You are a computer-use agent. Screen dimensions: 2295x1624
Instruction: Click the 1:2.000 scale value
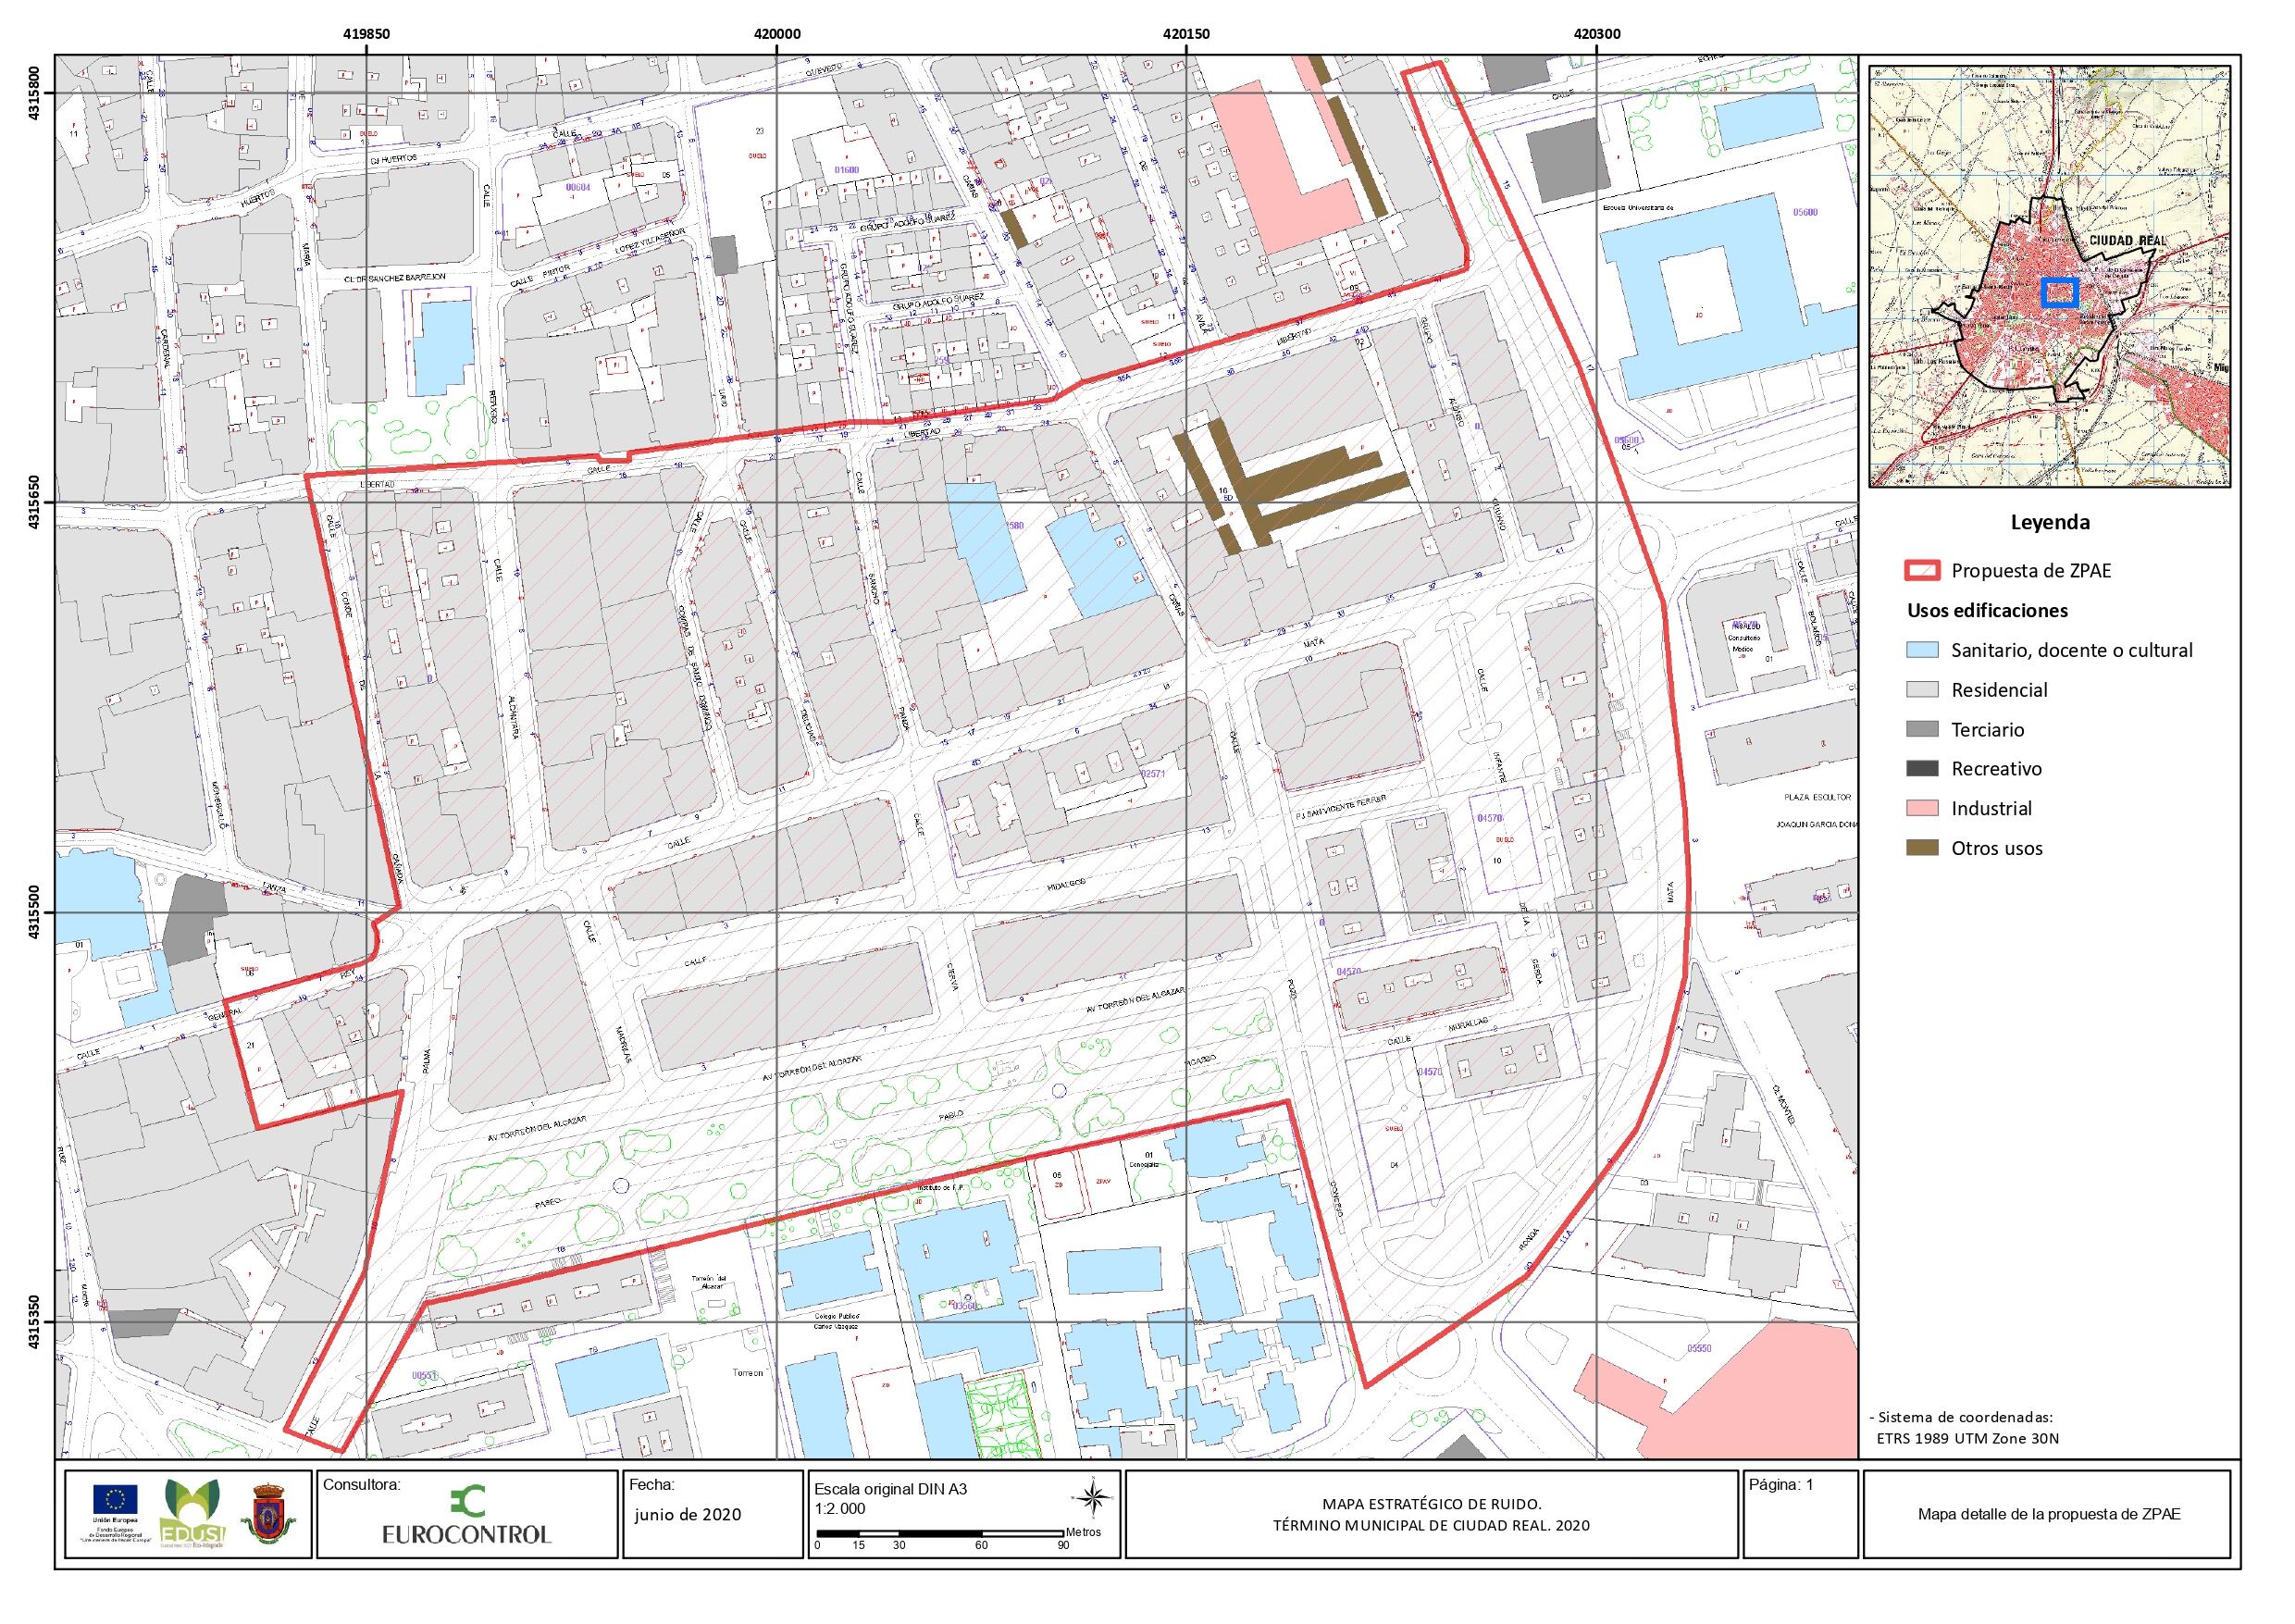tap(840, 1509)
